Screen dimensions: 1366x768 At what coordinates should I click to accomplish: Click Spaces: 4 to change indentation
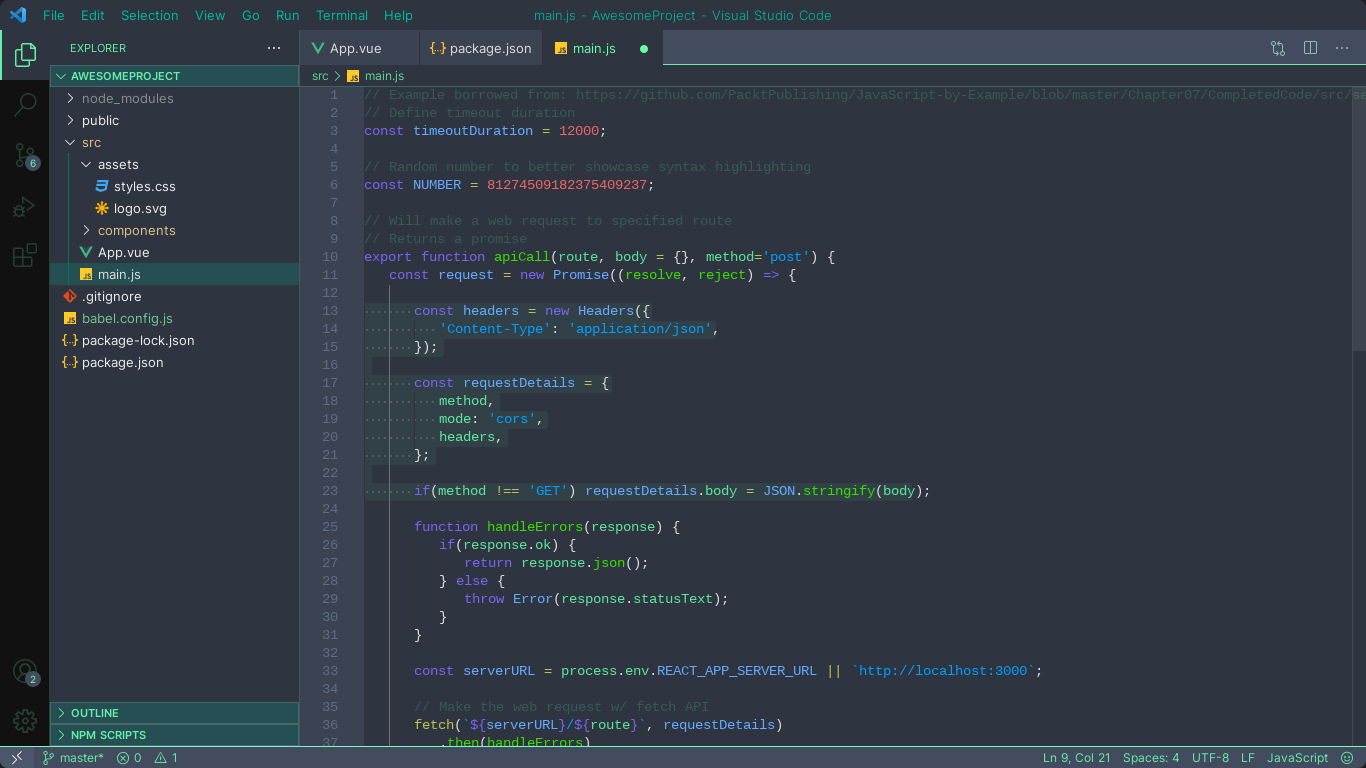pyautogui.click(x=1151, y=757)
